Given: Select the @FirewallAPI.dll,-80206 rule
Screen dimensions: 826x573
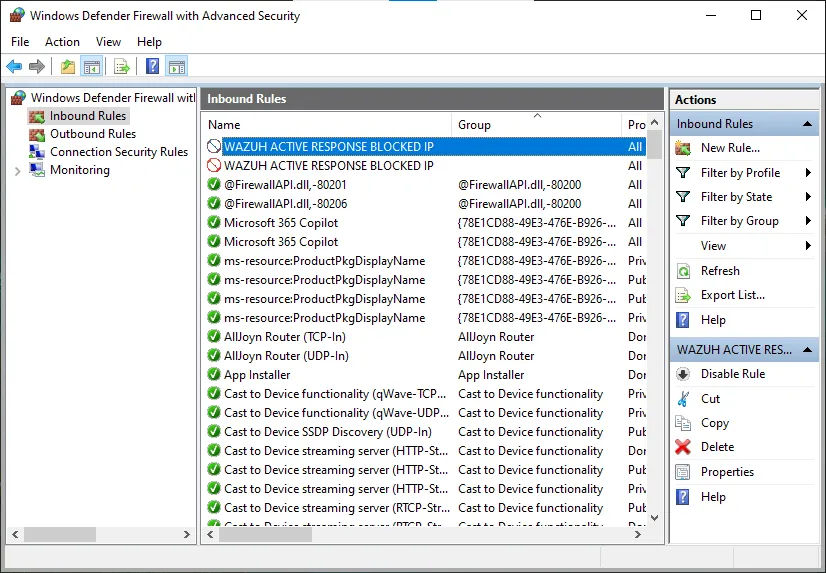Looking at the screenshot, I should [x=286, y=204].
